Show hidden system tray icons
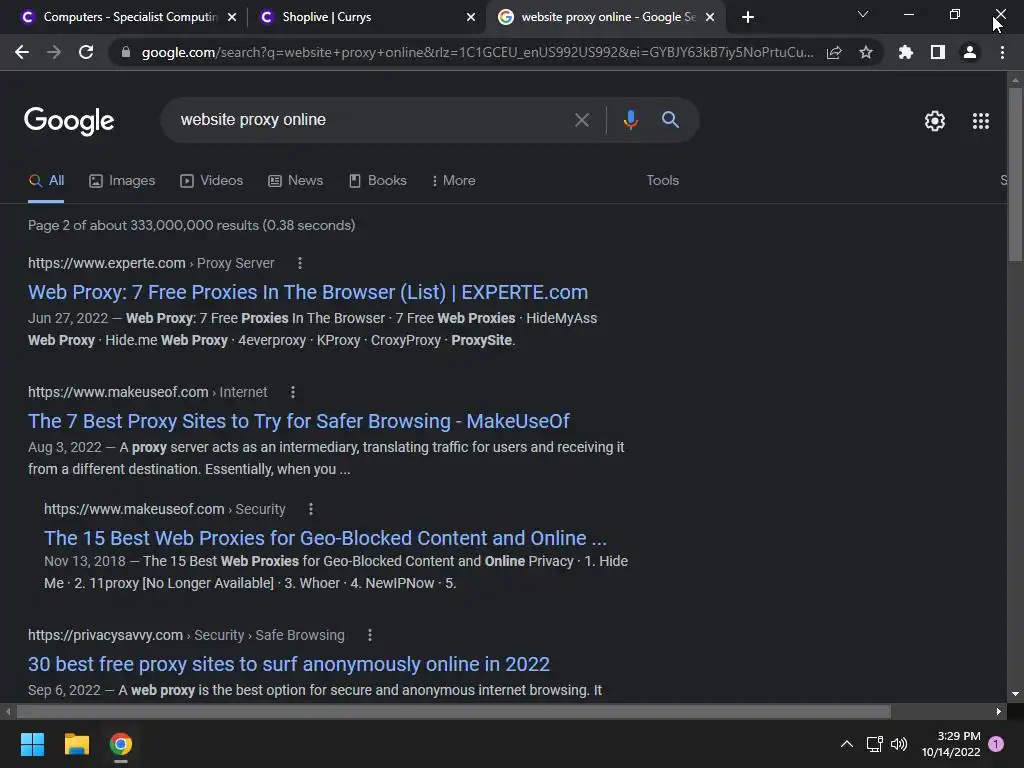Screen dimensions: 1024x768 coord(846,744)
